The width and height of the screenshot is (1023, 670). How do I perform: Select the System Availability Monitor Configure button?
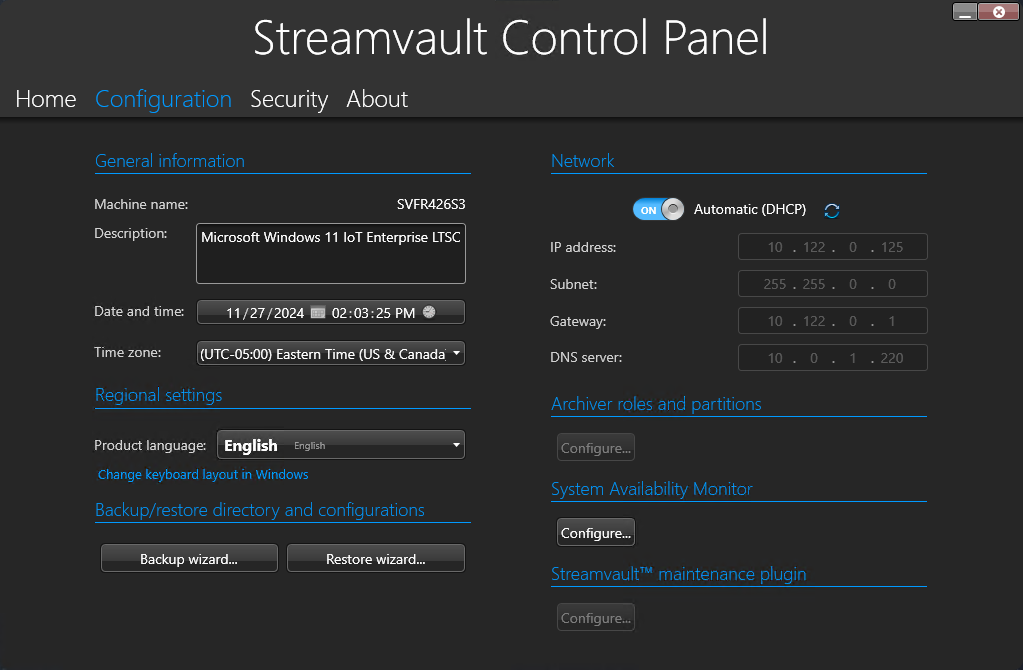[x=595, y=532]
